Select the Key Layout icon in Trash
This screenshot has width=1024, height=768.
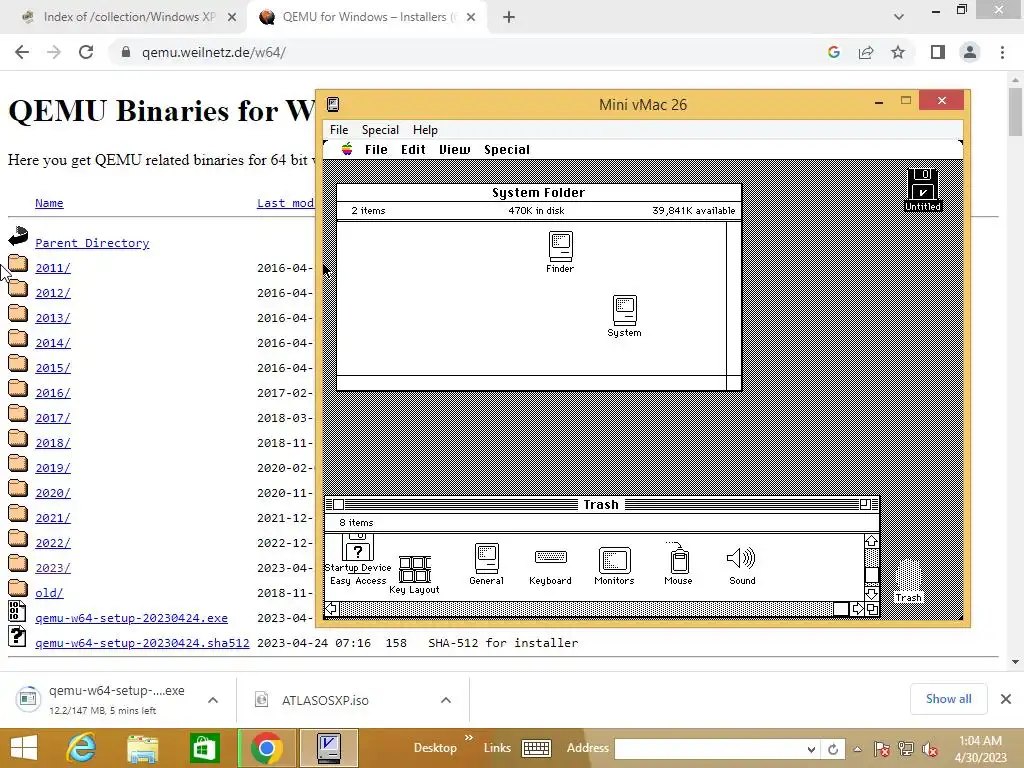[415, 569]
